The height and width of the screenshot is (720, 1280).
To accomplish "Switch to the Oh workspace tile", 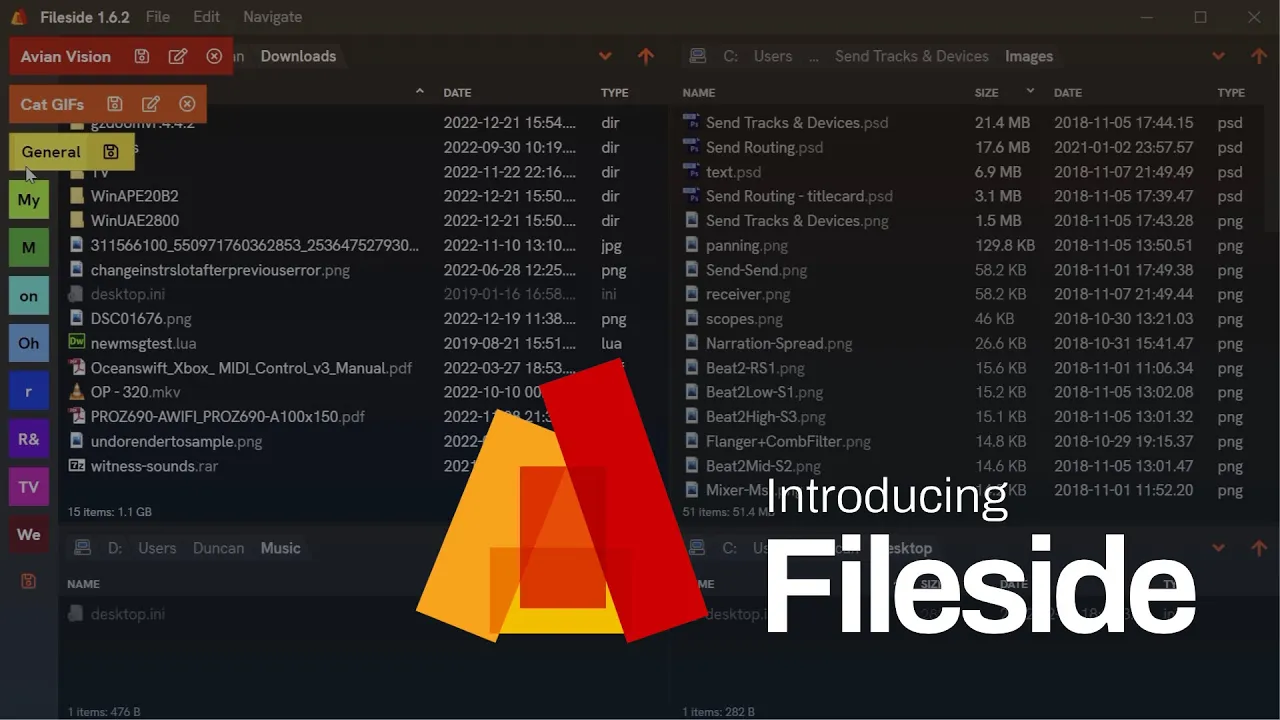I will click(29, 343).
